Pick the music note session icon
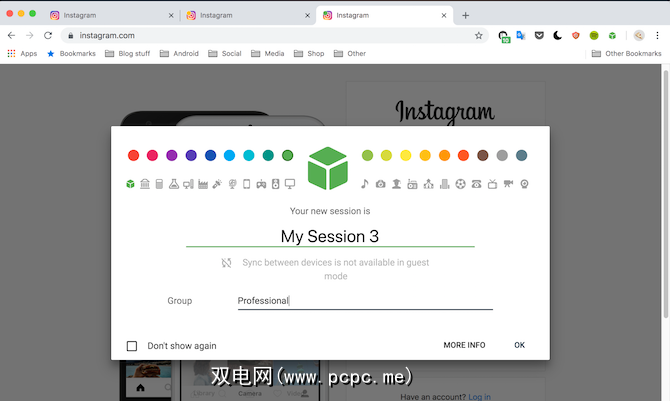This screenshot has width=670, height=401. click(364, 184)
